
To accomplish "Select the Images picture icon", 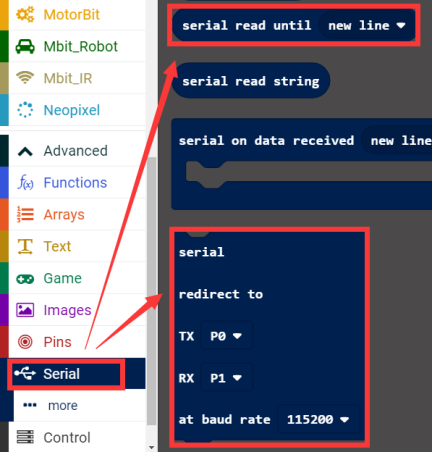I will [25, 310].
